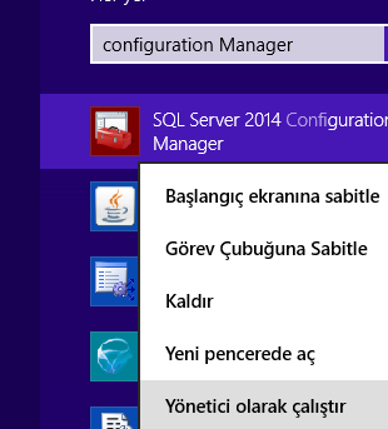This screenshot has width=388, height=429.
Task: Select the highlighted SQL Server result row background
Action: coord(214,131)
